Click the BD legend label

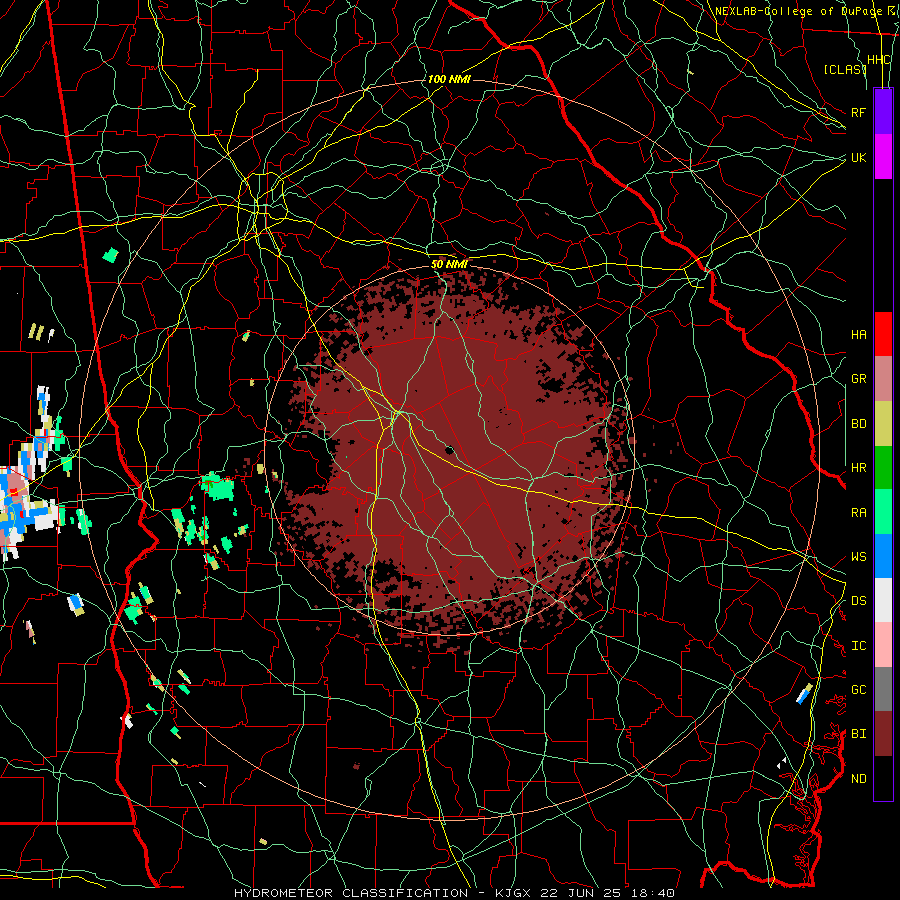(x=858, y=424)
